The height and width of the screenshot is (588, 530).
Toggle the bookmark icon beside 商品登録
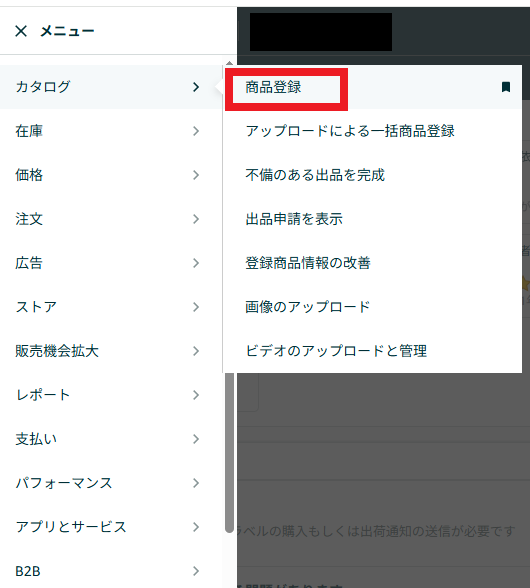(x=506, y=87)
